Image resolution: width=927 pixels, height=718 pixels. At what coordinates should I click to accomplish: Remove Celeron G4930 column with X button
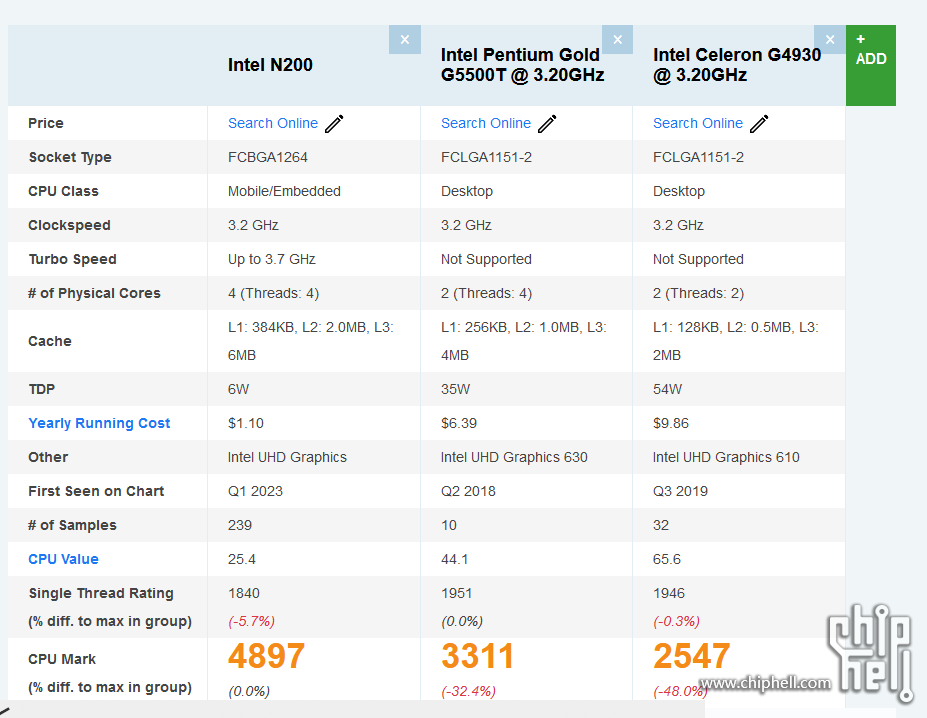tap(829, 40)
